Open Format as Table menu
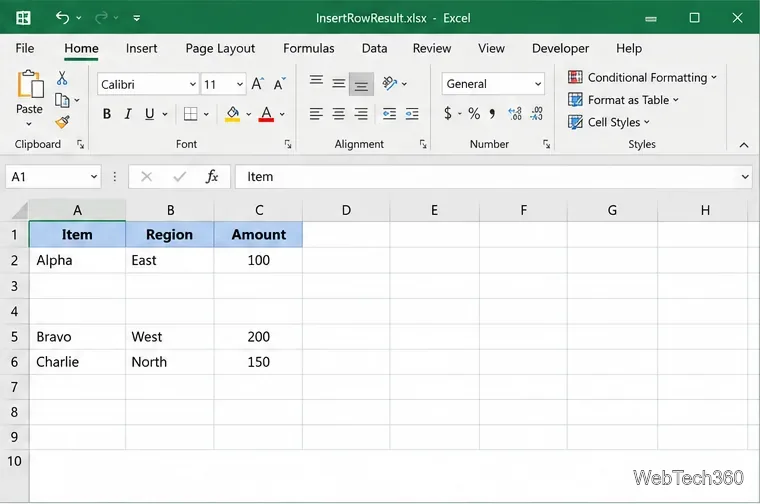Viewport: 760px width, 504px height. tap(623, 100)
